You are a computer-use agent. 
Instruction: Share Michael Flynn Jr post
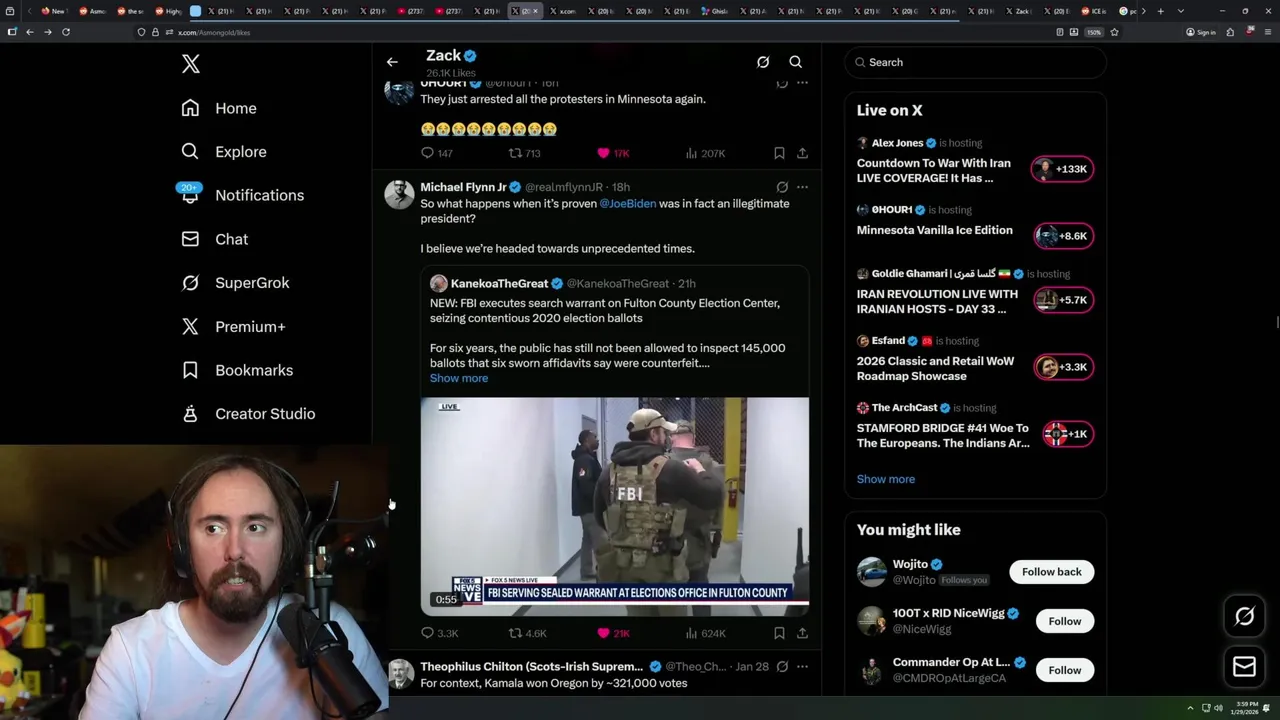tap(802, 633)
